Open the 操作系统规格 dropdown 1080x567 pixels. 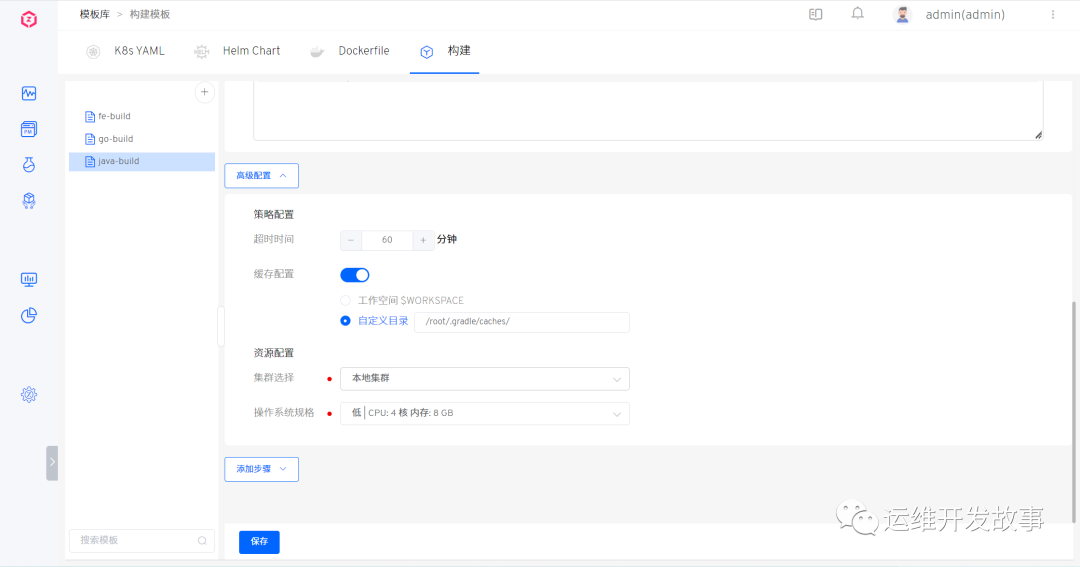(x=485, y=413)
